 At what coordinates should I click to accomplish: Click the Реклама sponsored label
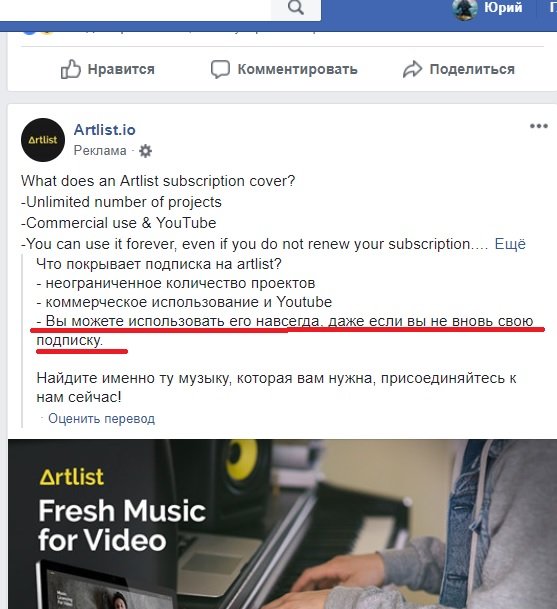click(100, 151)
